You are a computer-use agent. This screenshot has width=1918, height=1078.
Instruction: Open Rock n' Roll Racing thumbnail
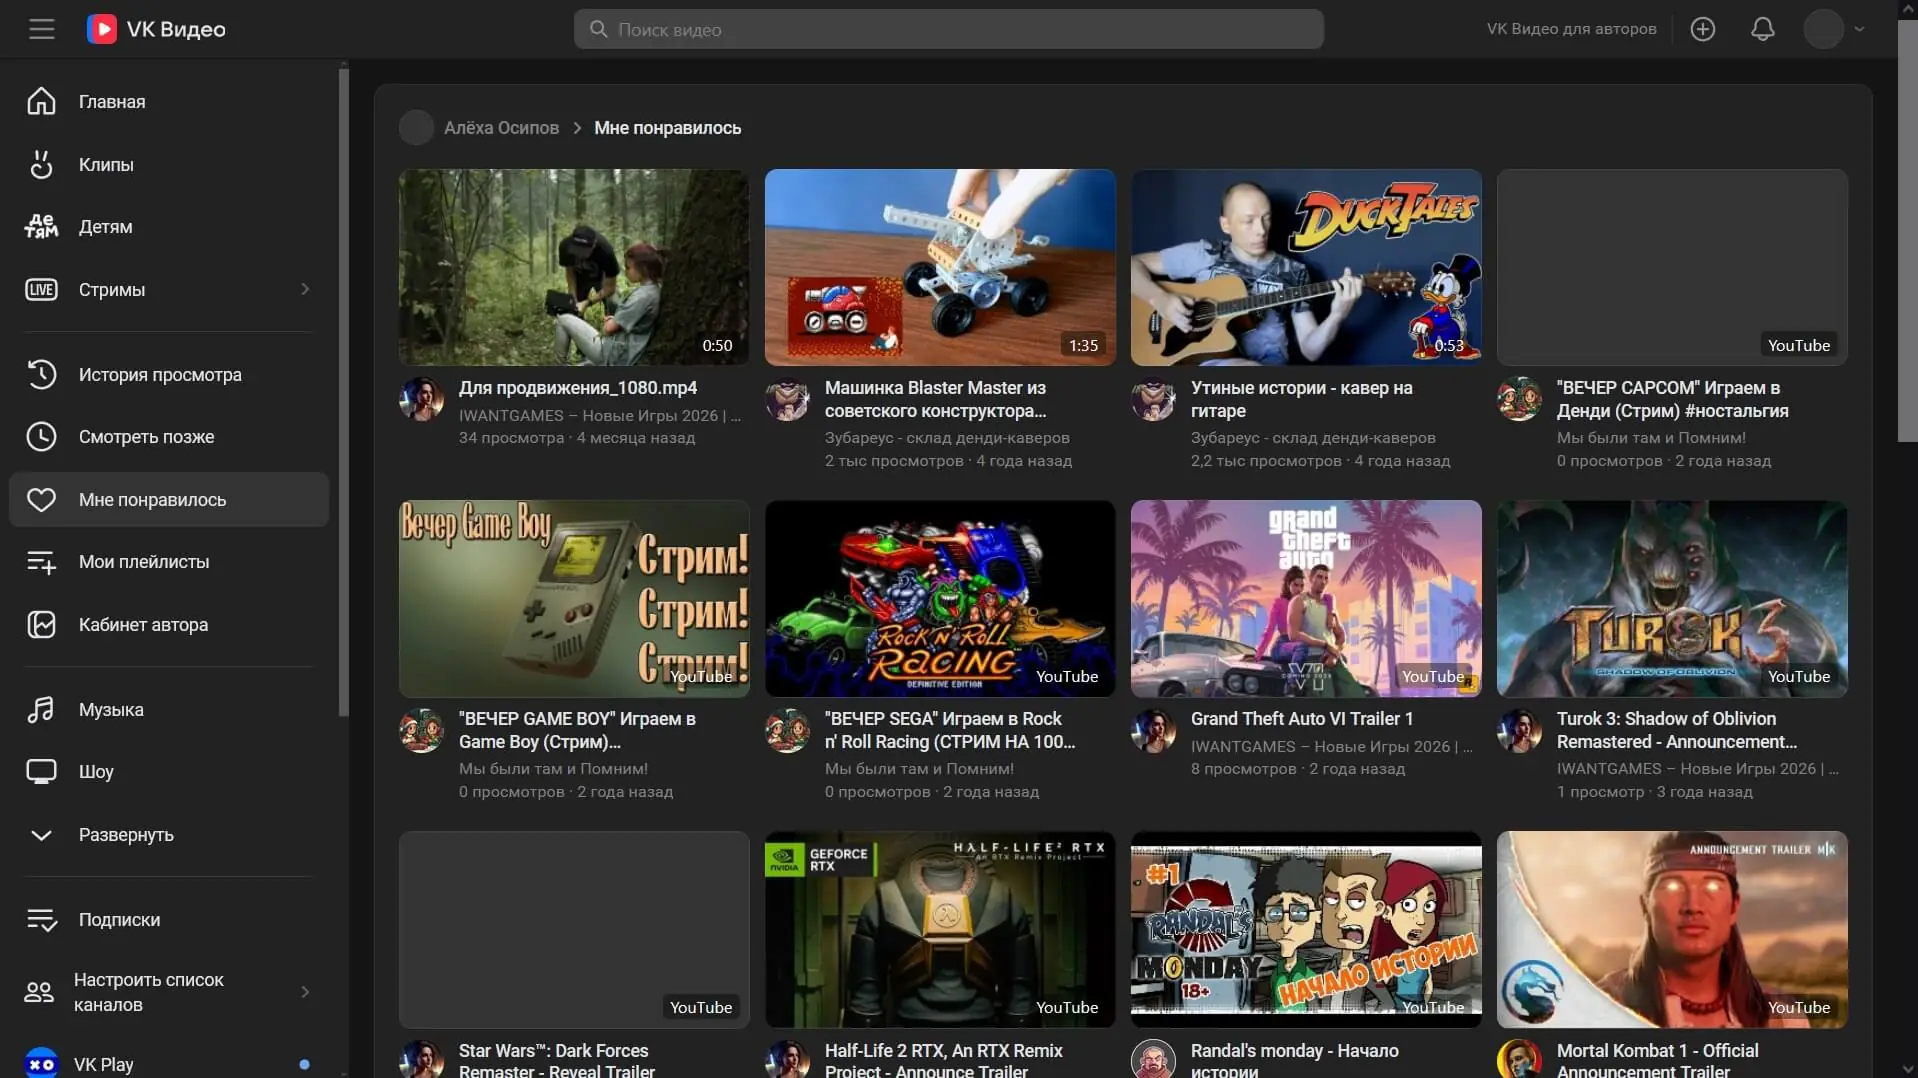tap(939, 598)
